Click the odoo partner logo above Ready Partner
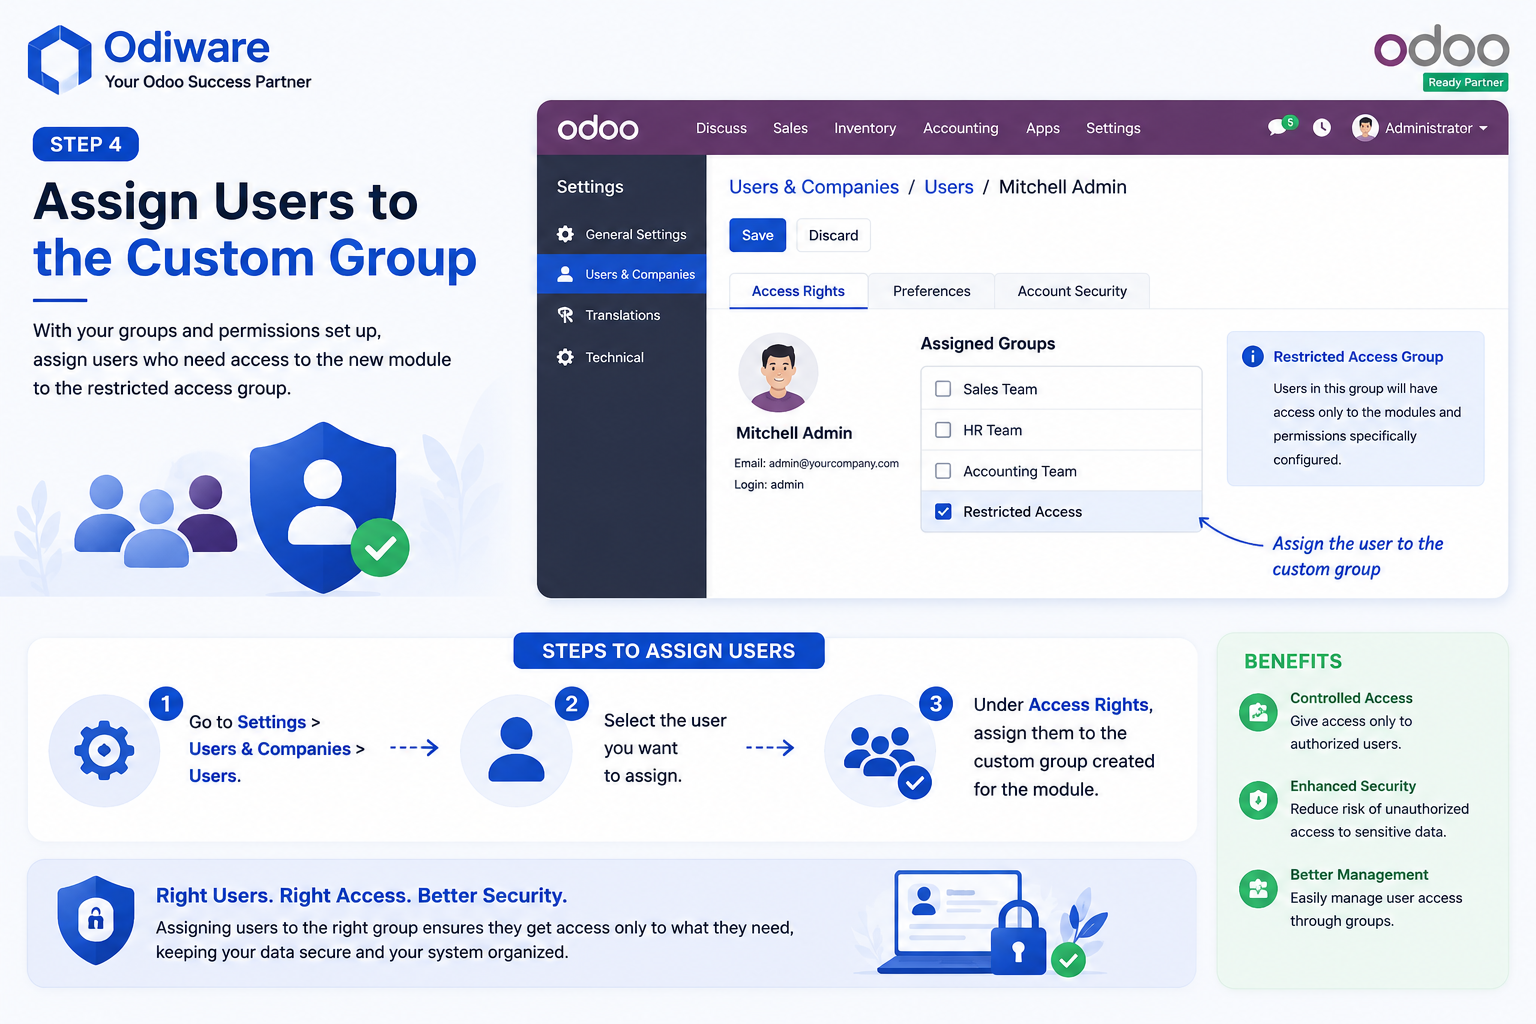This screenshot has width=1536, height=1024. point(1441,47)
